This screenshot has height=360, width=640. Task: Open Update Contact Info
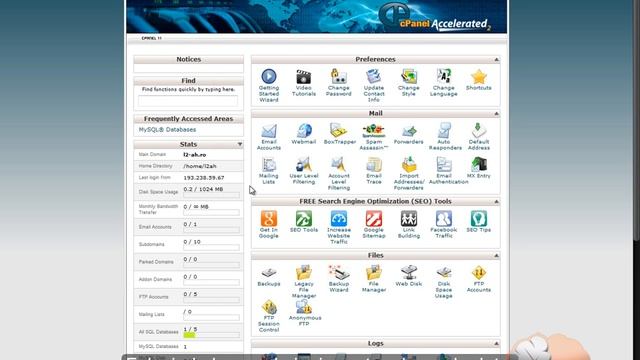pos(373,77)
